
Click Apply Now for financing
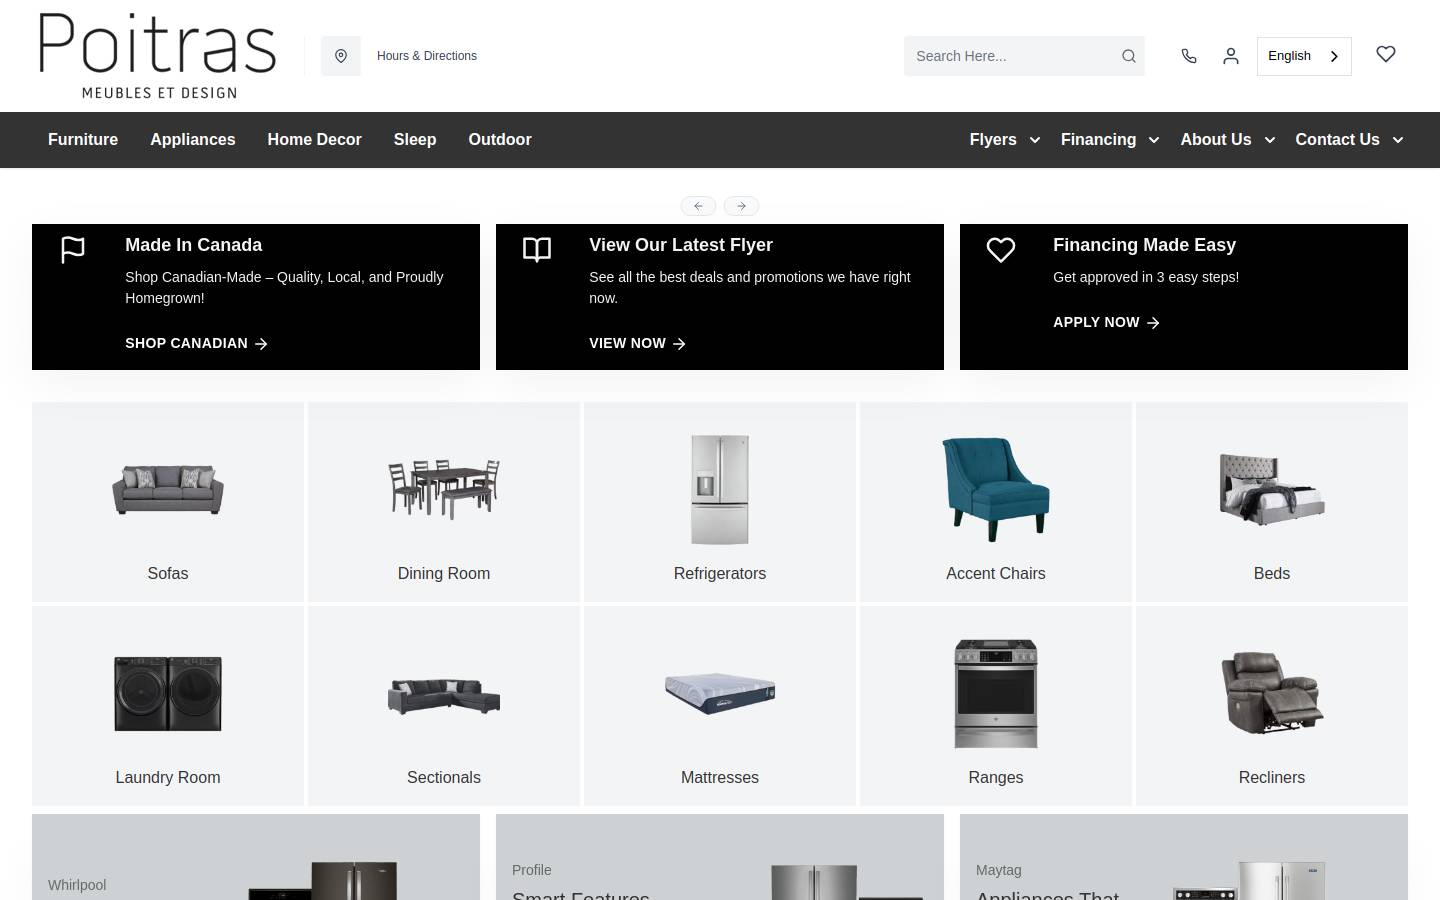click(x=1106, y=322)
